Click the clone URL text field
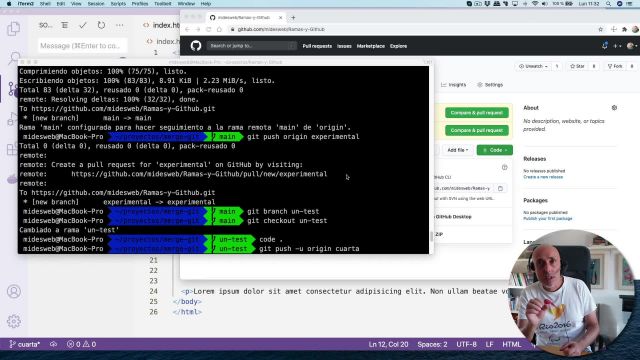The height and width of the screenshot is (360, 640). 463,188
